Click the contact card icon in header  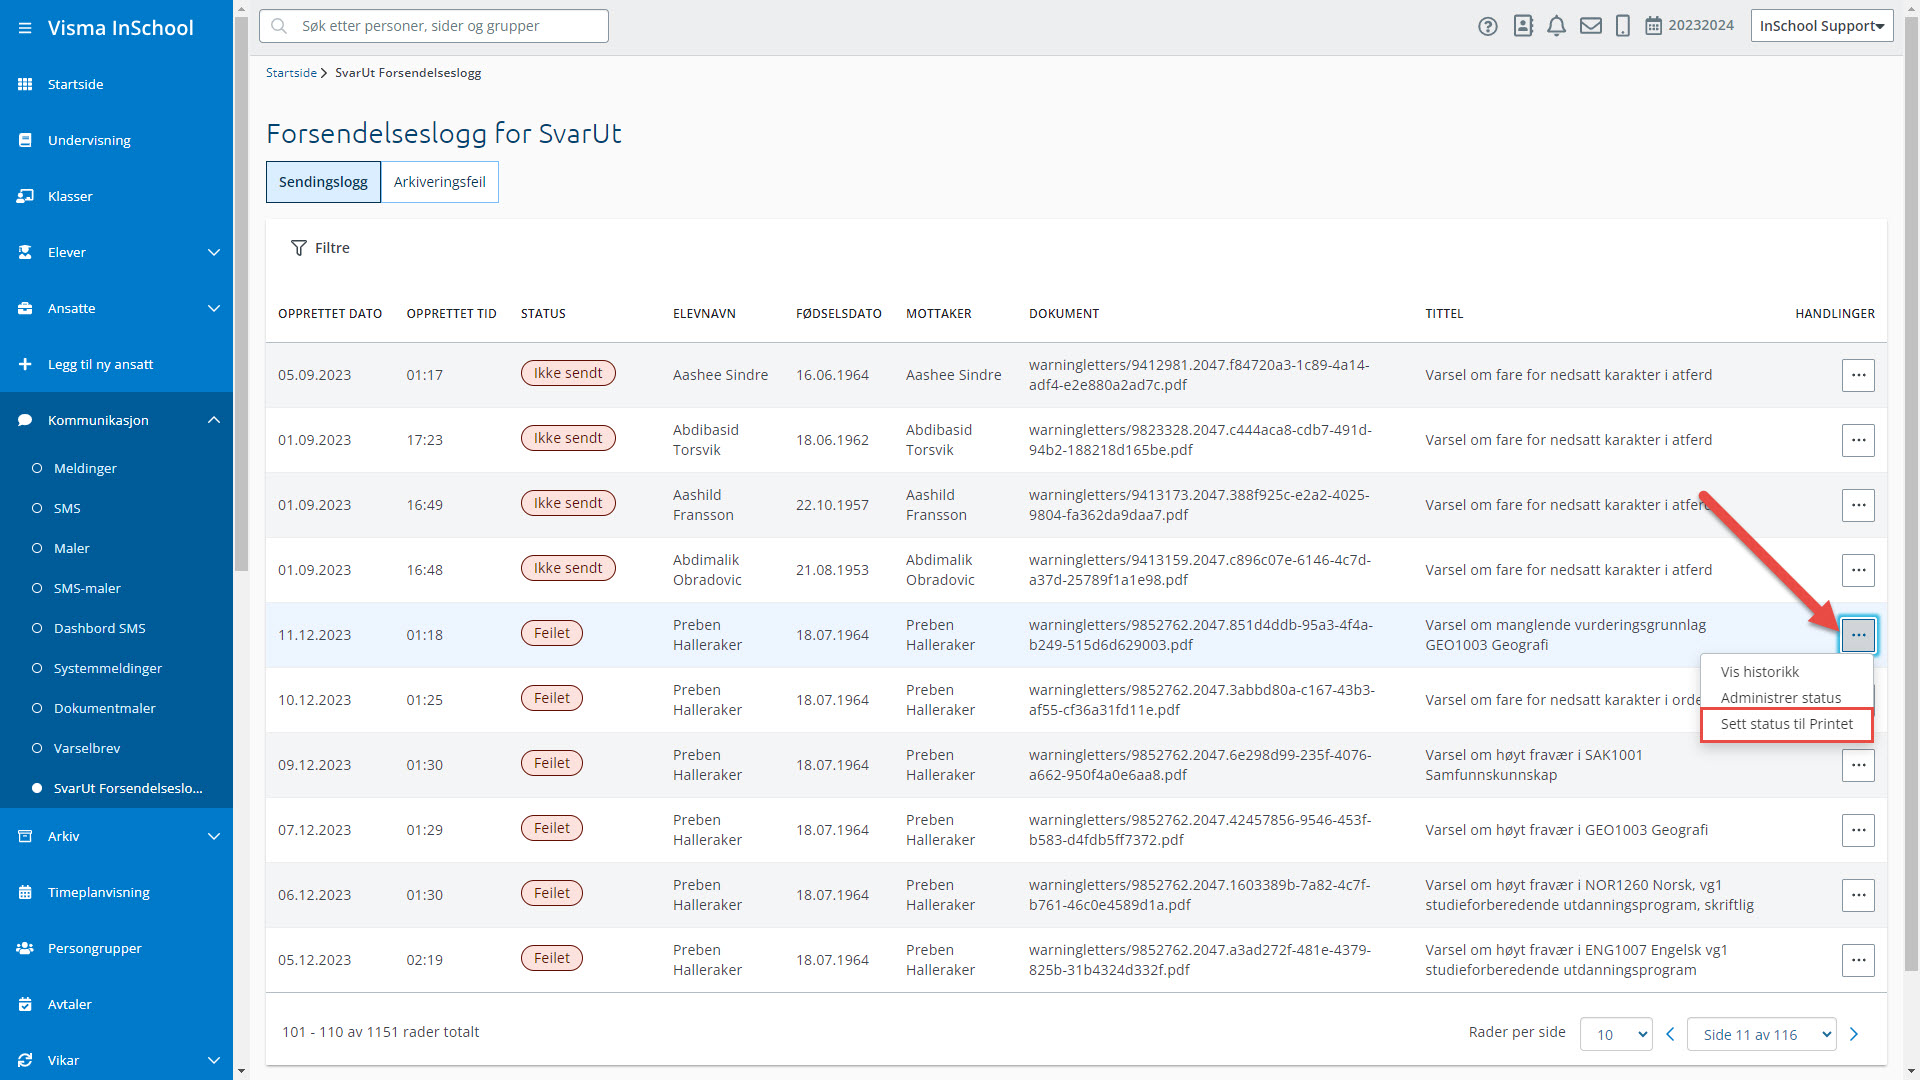point(1523,26)
